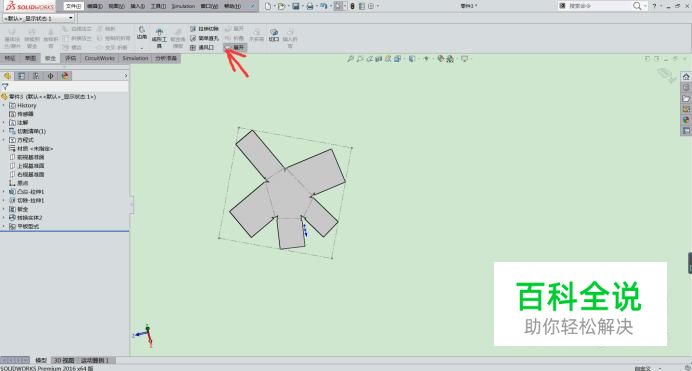This screenshot has width=692, height=371.
Task: Expand the Cut-Extrude1 feature node
Action: coord(4,201)
